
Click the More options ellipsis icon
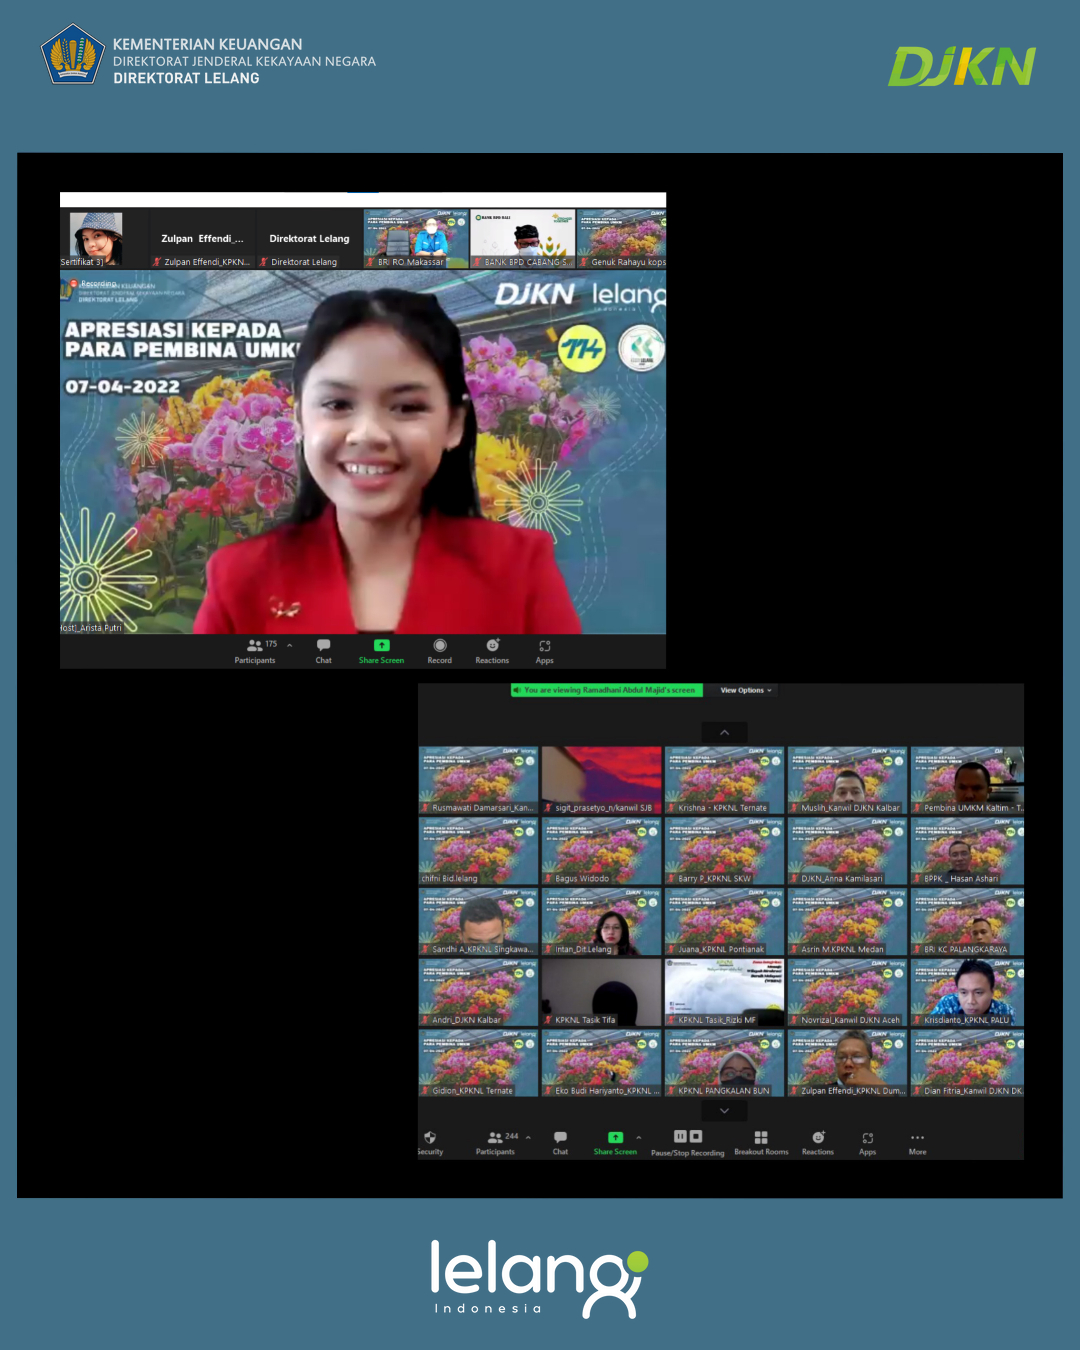pos(917,1141)
